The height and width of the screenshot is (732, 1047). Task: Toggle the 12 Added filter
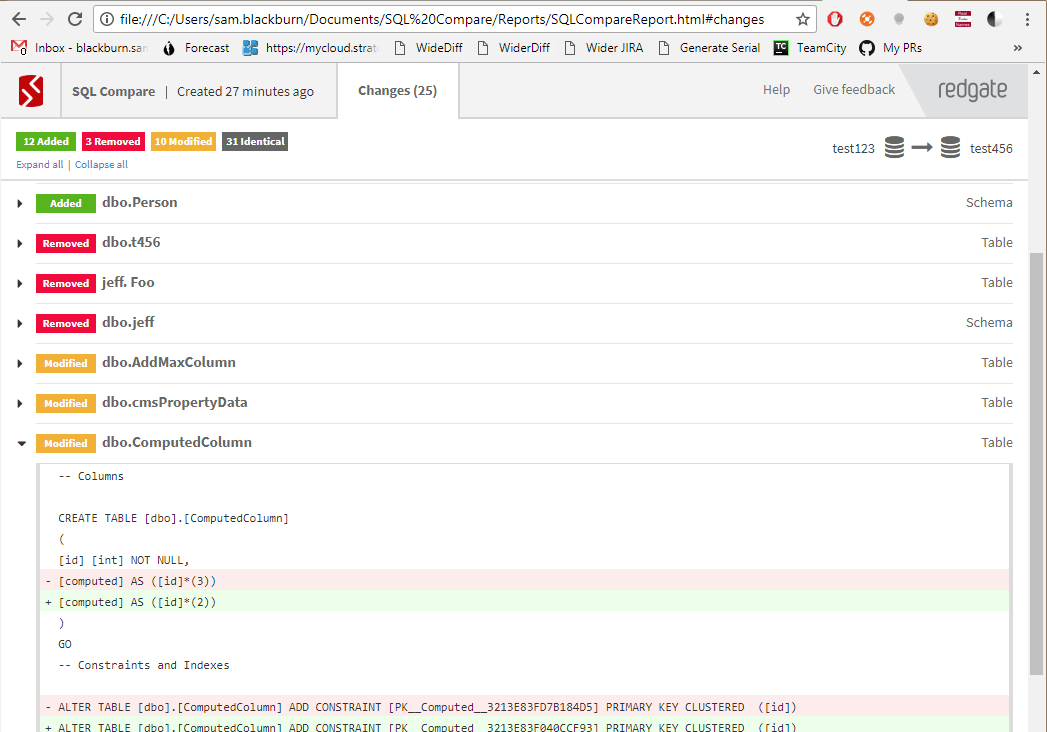pos(45,142)
